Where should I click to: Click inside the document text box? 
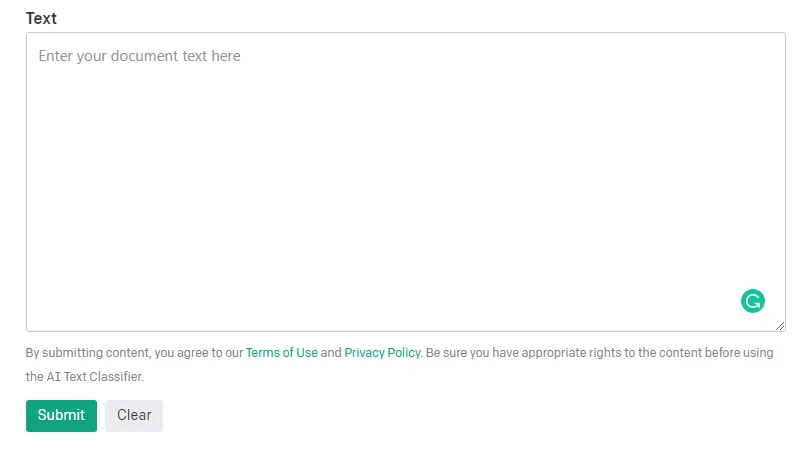tap(405, 182)
